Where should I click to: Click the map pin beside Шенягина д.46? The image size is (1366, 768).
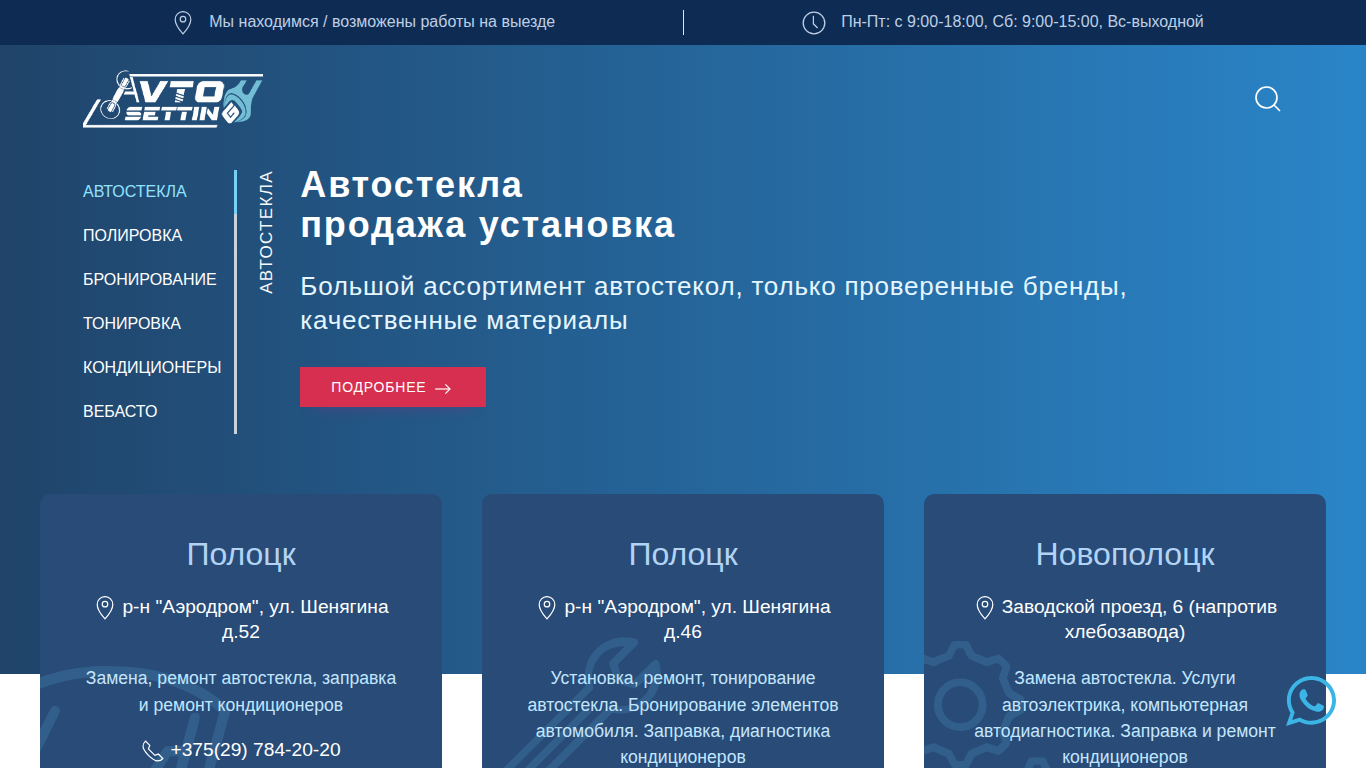[x=547, y=607]
